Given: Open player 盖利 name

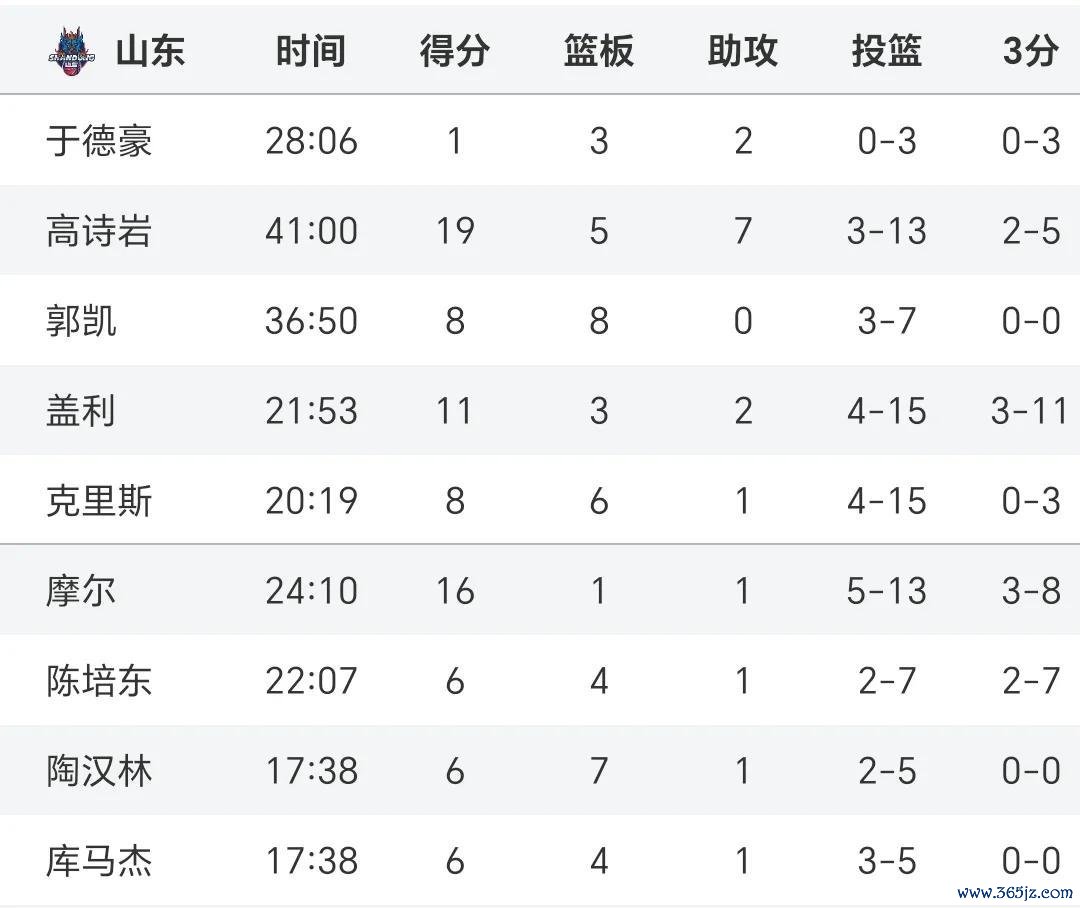Looking at the screenshot, I should point(81,411).
